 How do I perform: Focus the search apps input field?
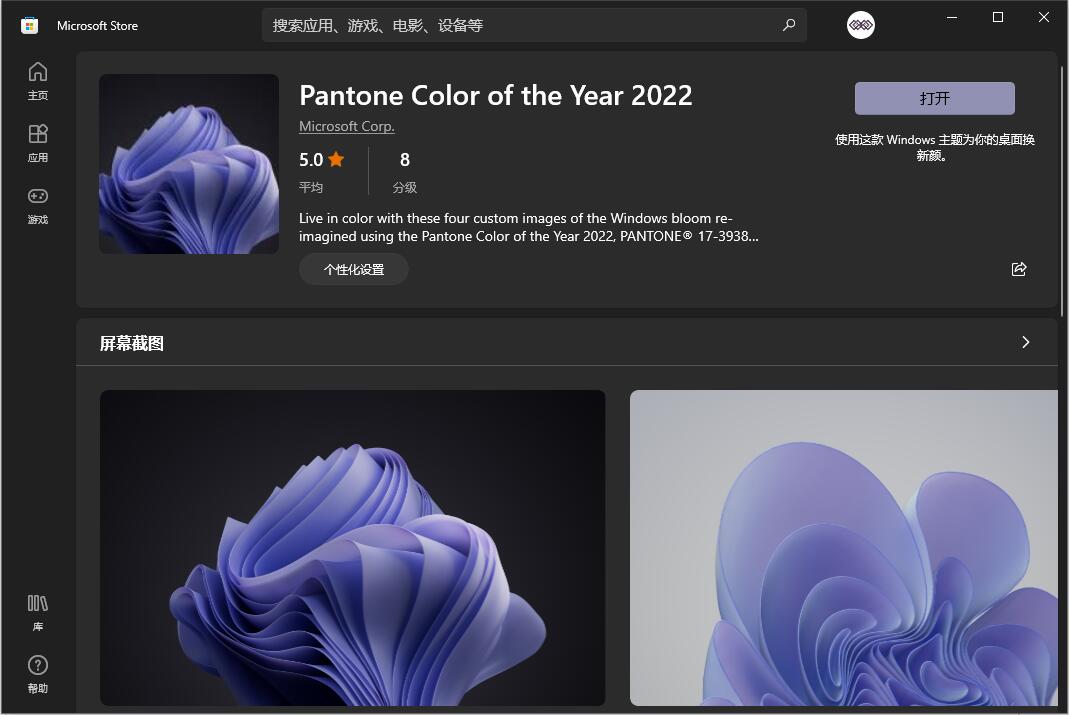pos(534,25)
